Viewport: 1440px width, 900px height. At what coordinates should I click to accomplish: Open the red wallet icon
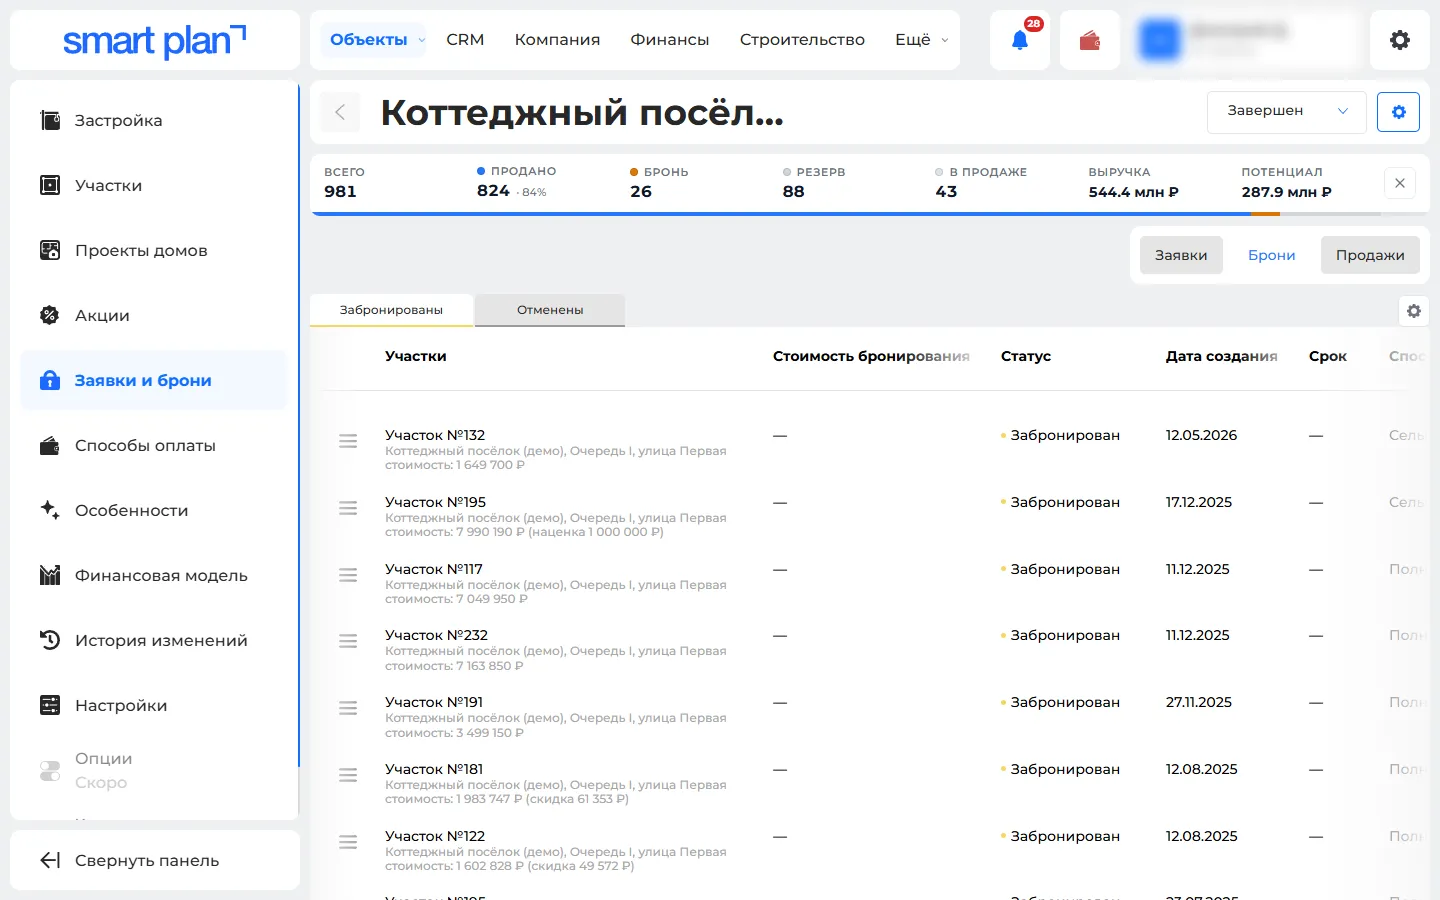coord(1090,40)
